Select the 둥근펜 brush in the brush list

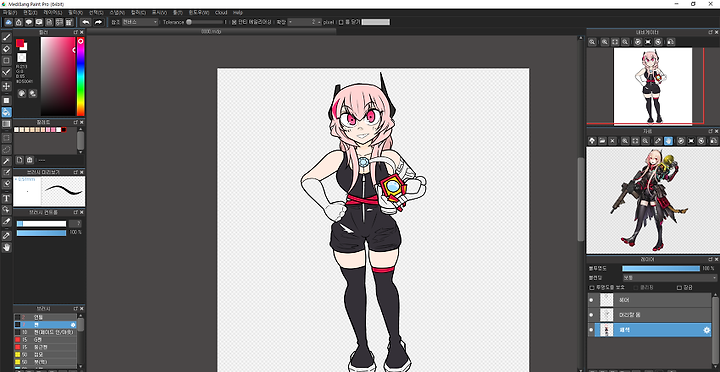(45, 347)
